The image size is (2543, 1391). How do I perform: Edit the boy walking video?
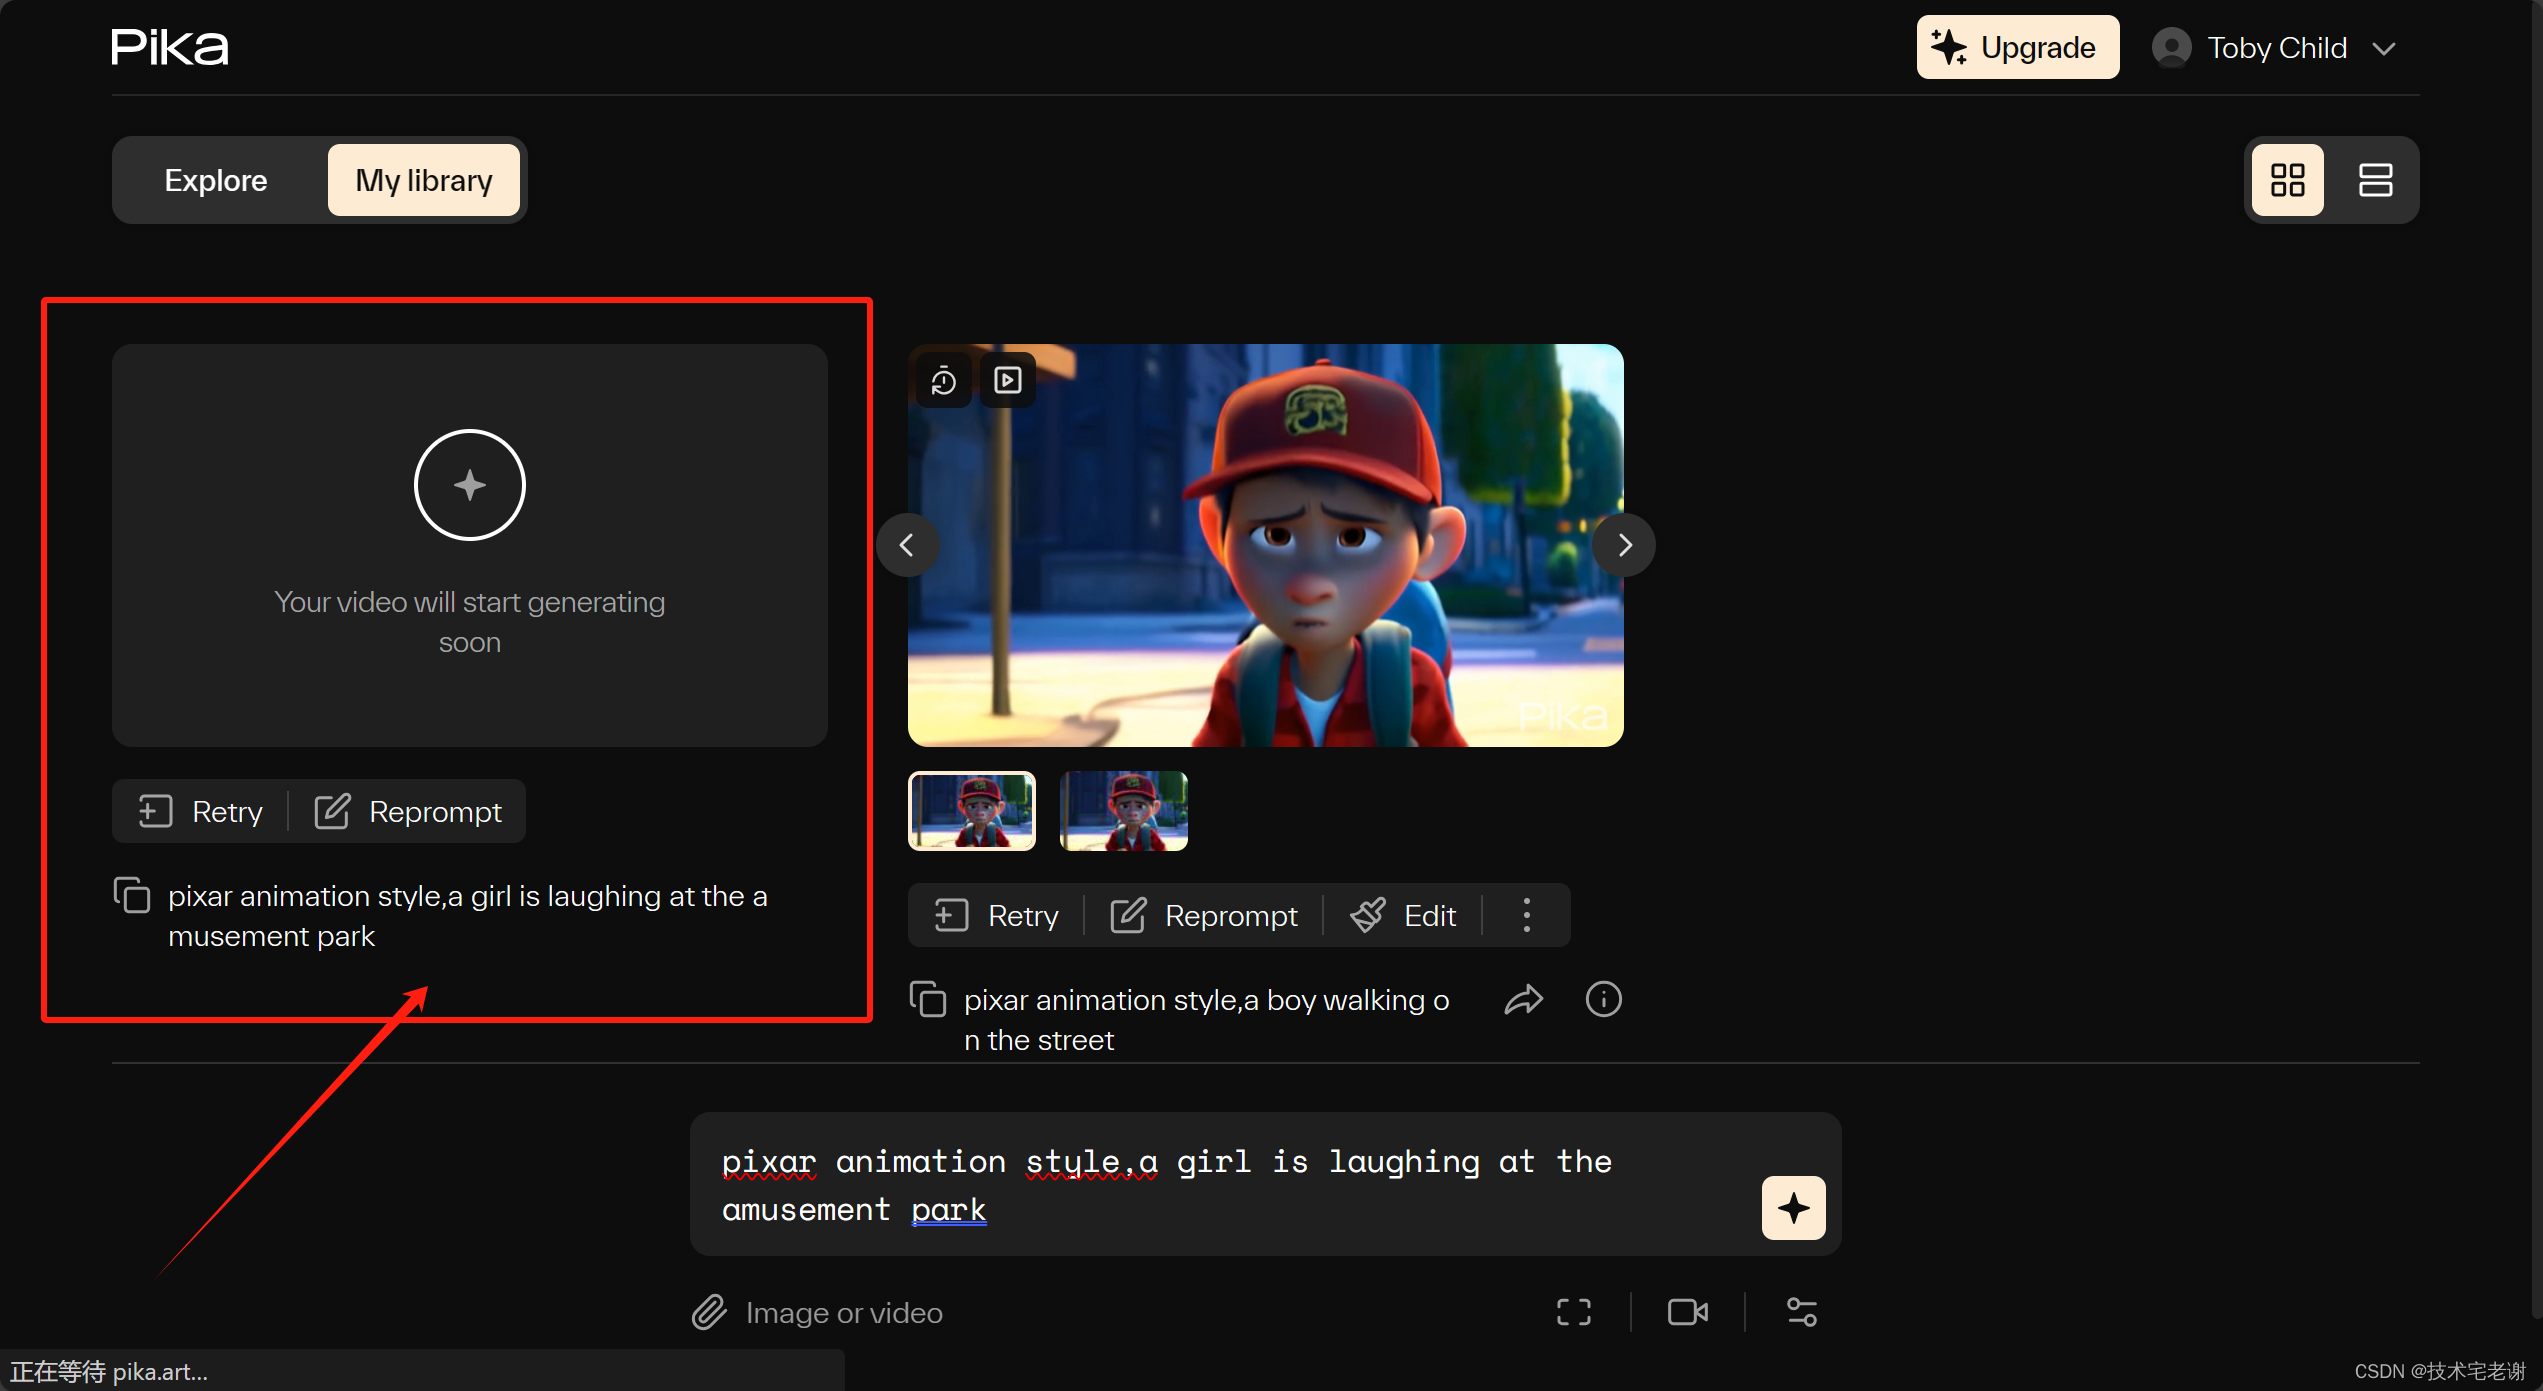(1403, 915)
